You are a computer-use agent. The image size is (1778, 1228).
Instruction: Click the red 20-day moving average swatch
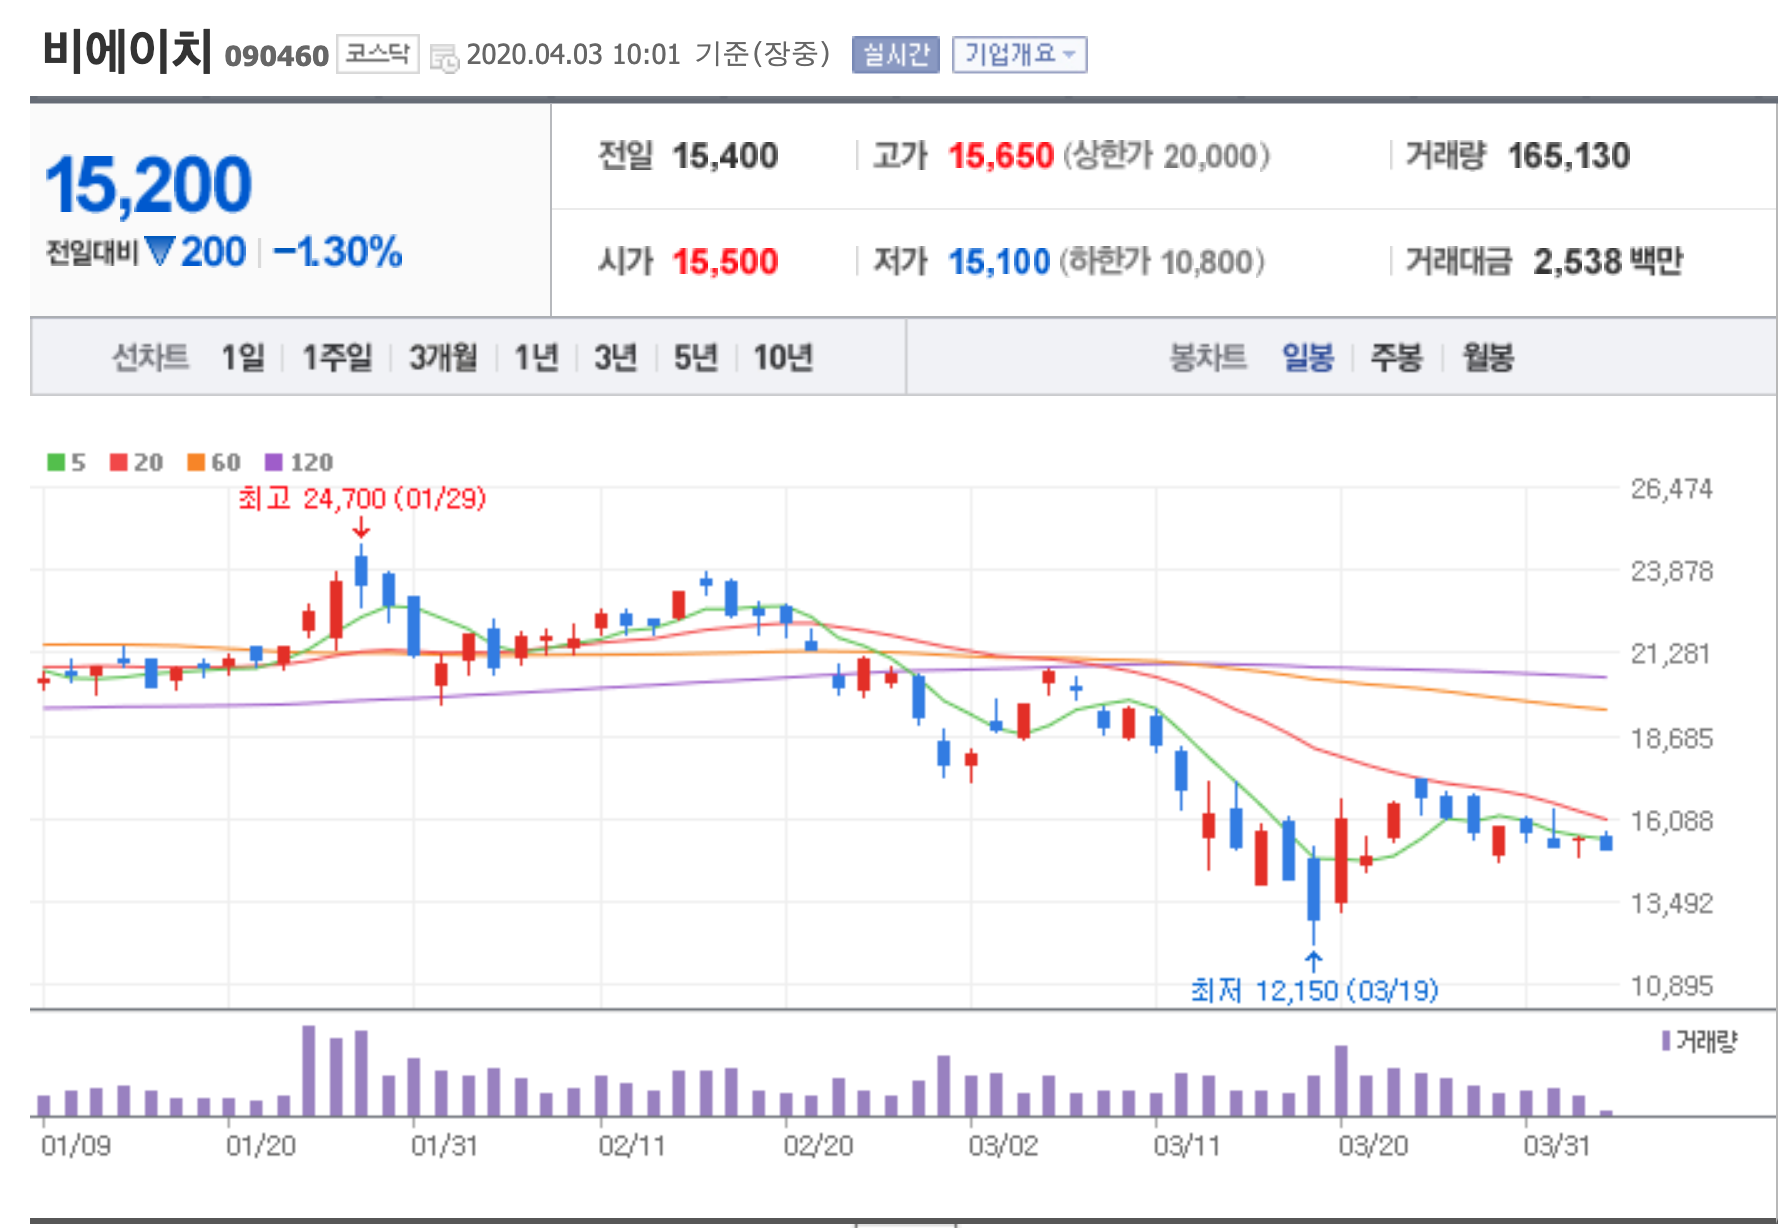point(118,462)
